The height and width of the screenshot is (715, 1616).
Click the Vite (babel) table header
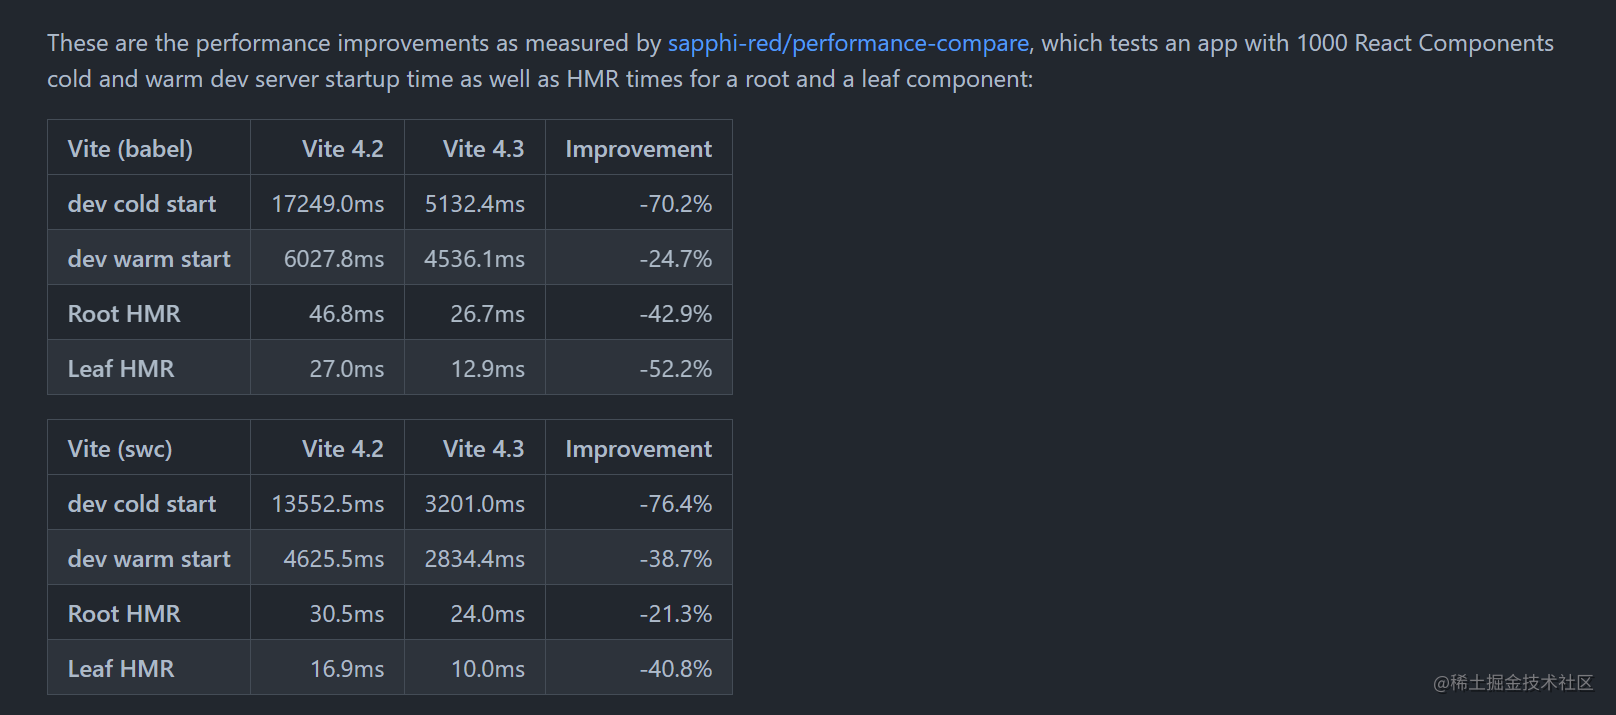point(130,149)
